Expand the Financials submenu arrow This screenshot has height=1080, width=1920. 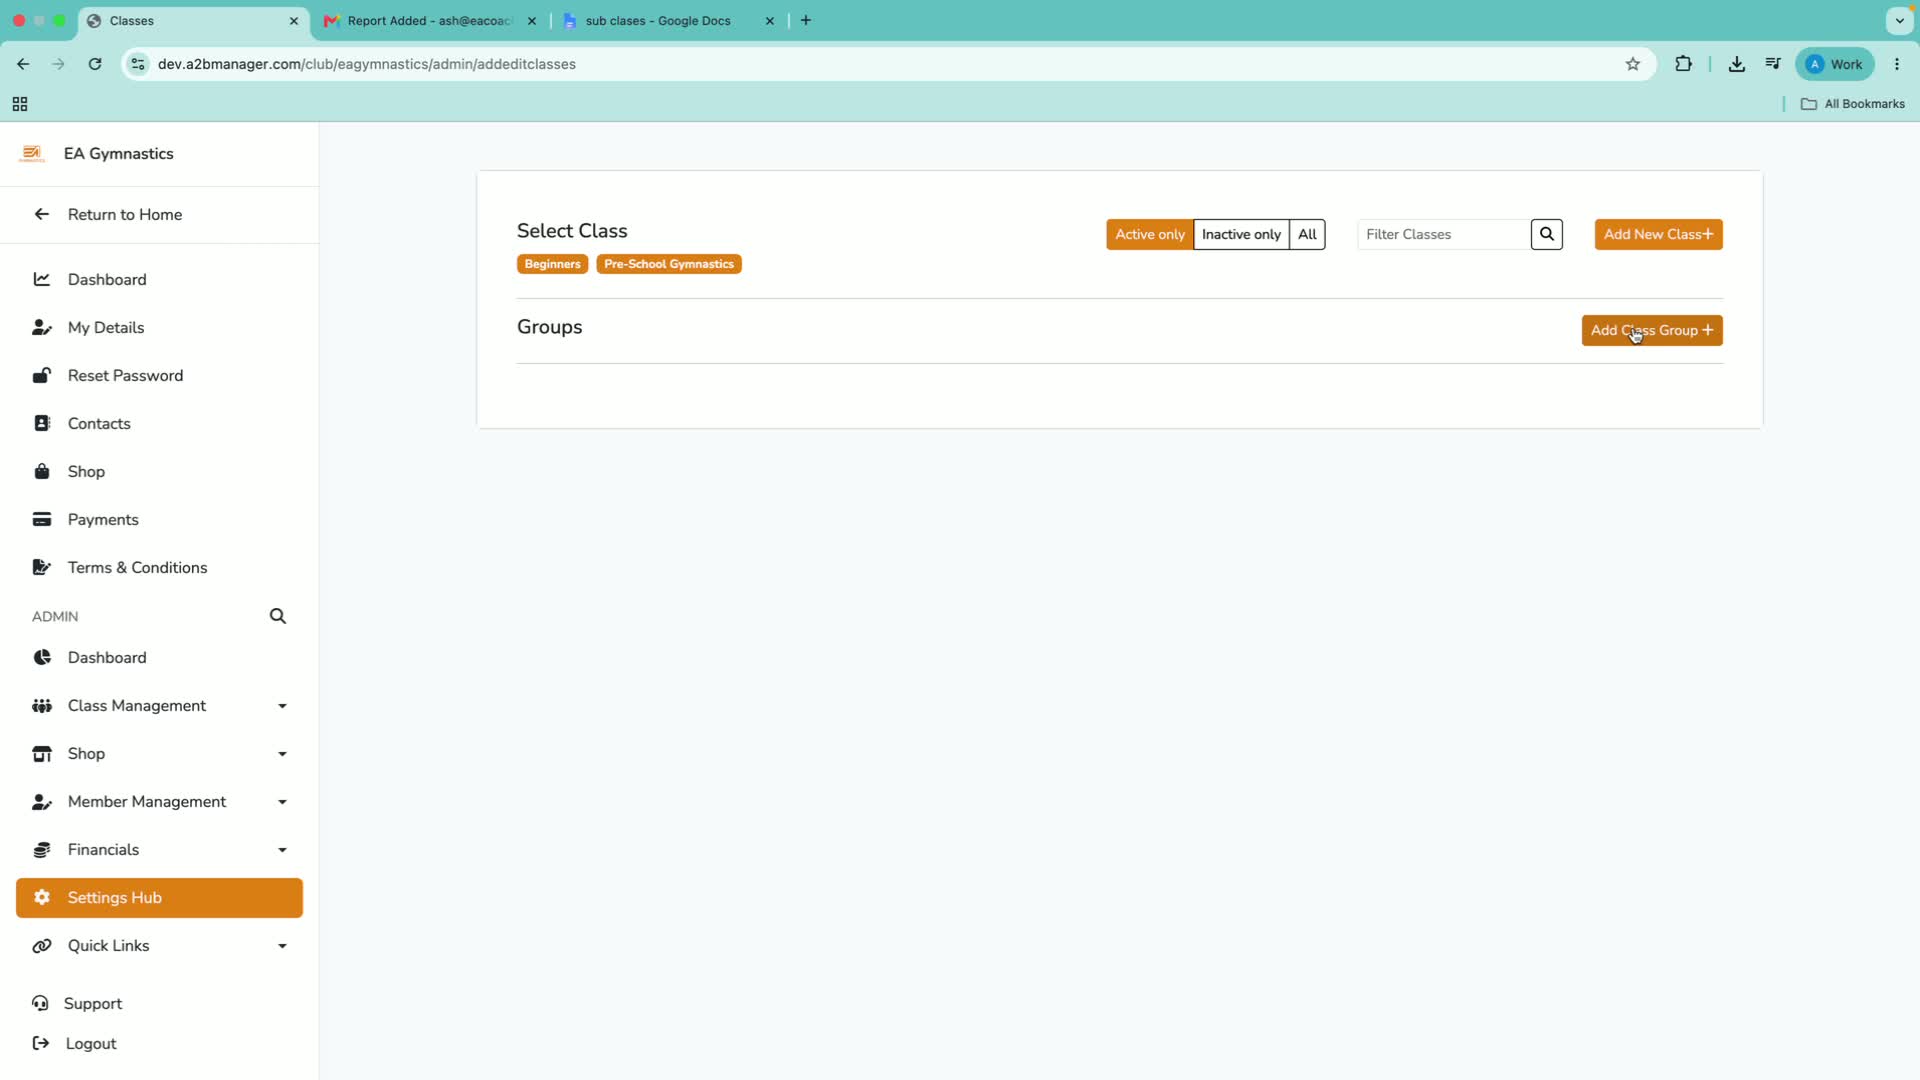[x=282, y=850]
